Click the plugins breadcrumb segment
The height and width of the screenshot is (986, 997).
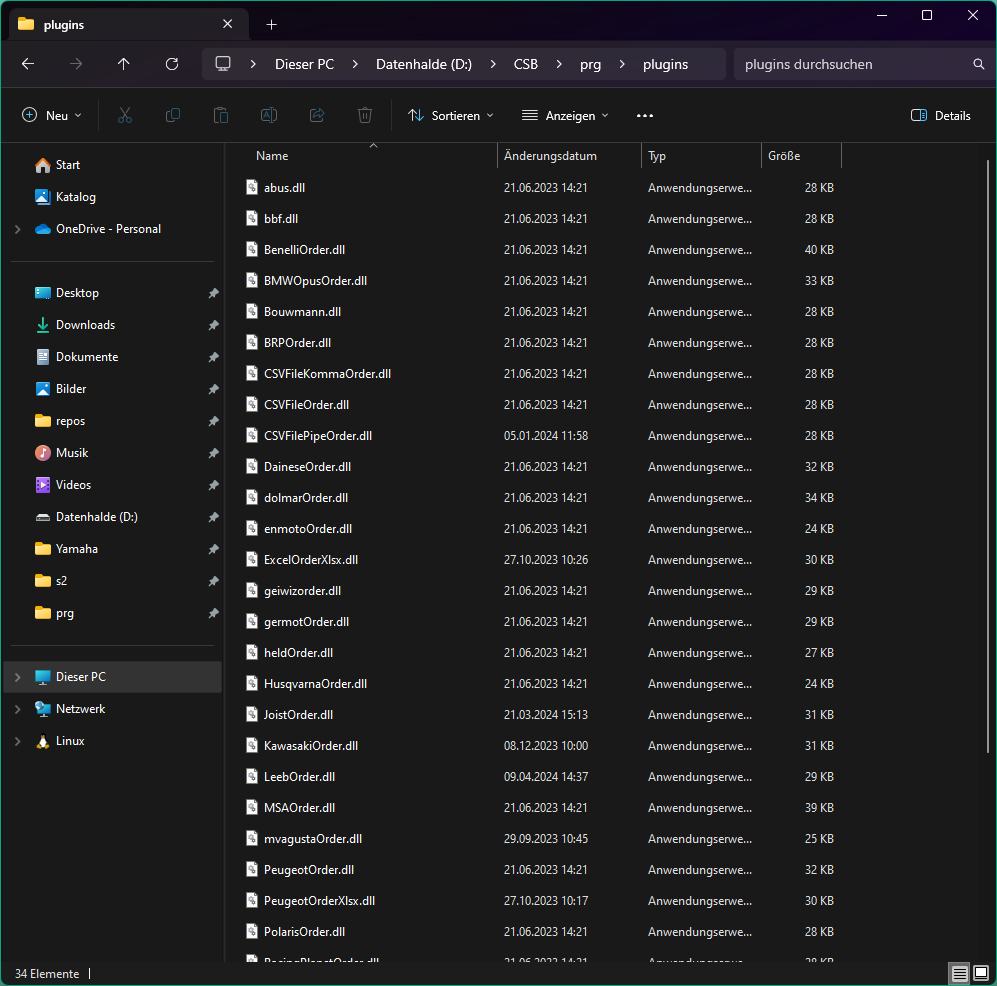666,64
